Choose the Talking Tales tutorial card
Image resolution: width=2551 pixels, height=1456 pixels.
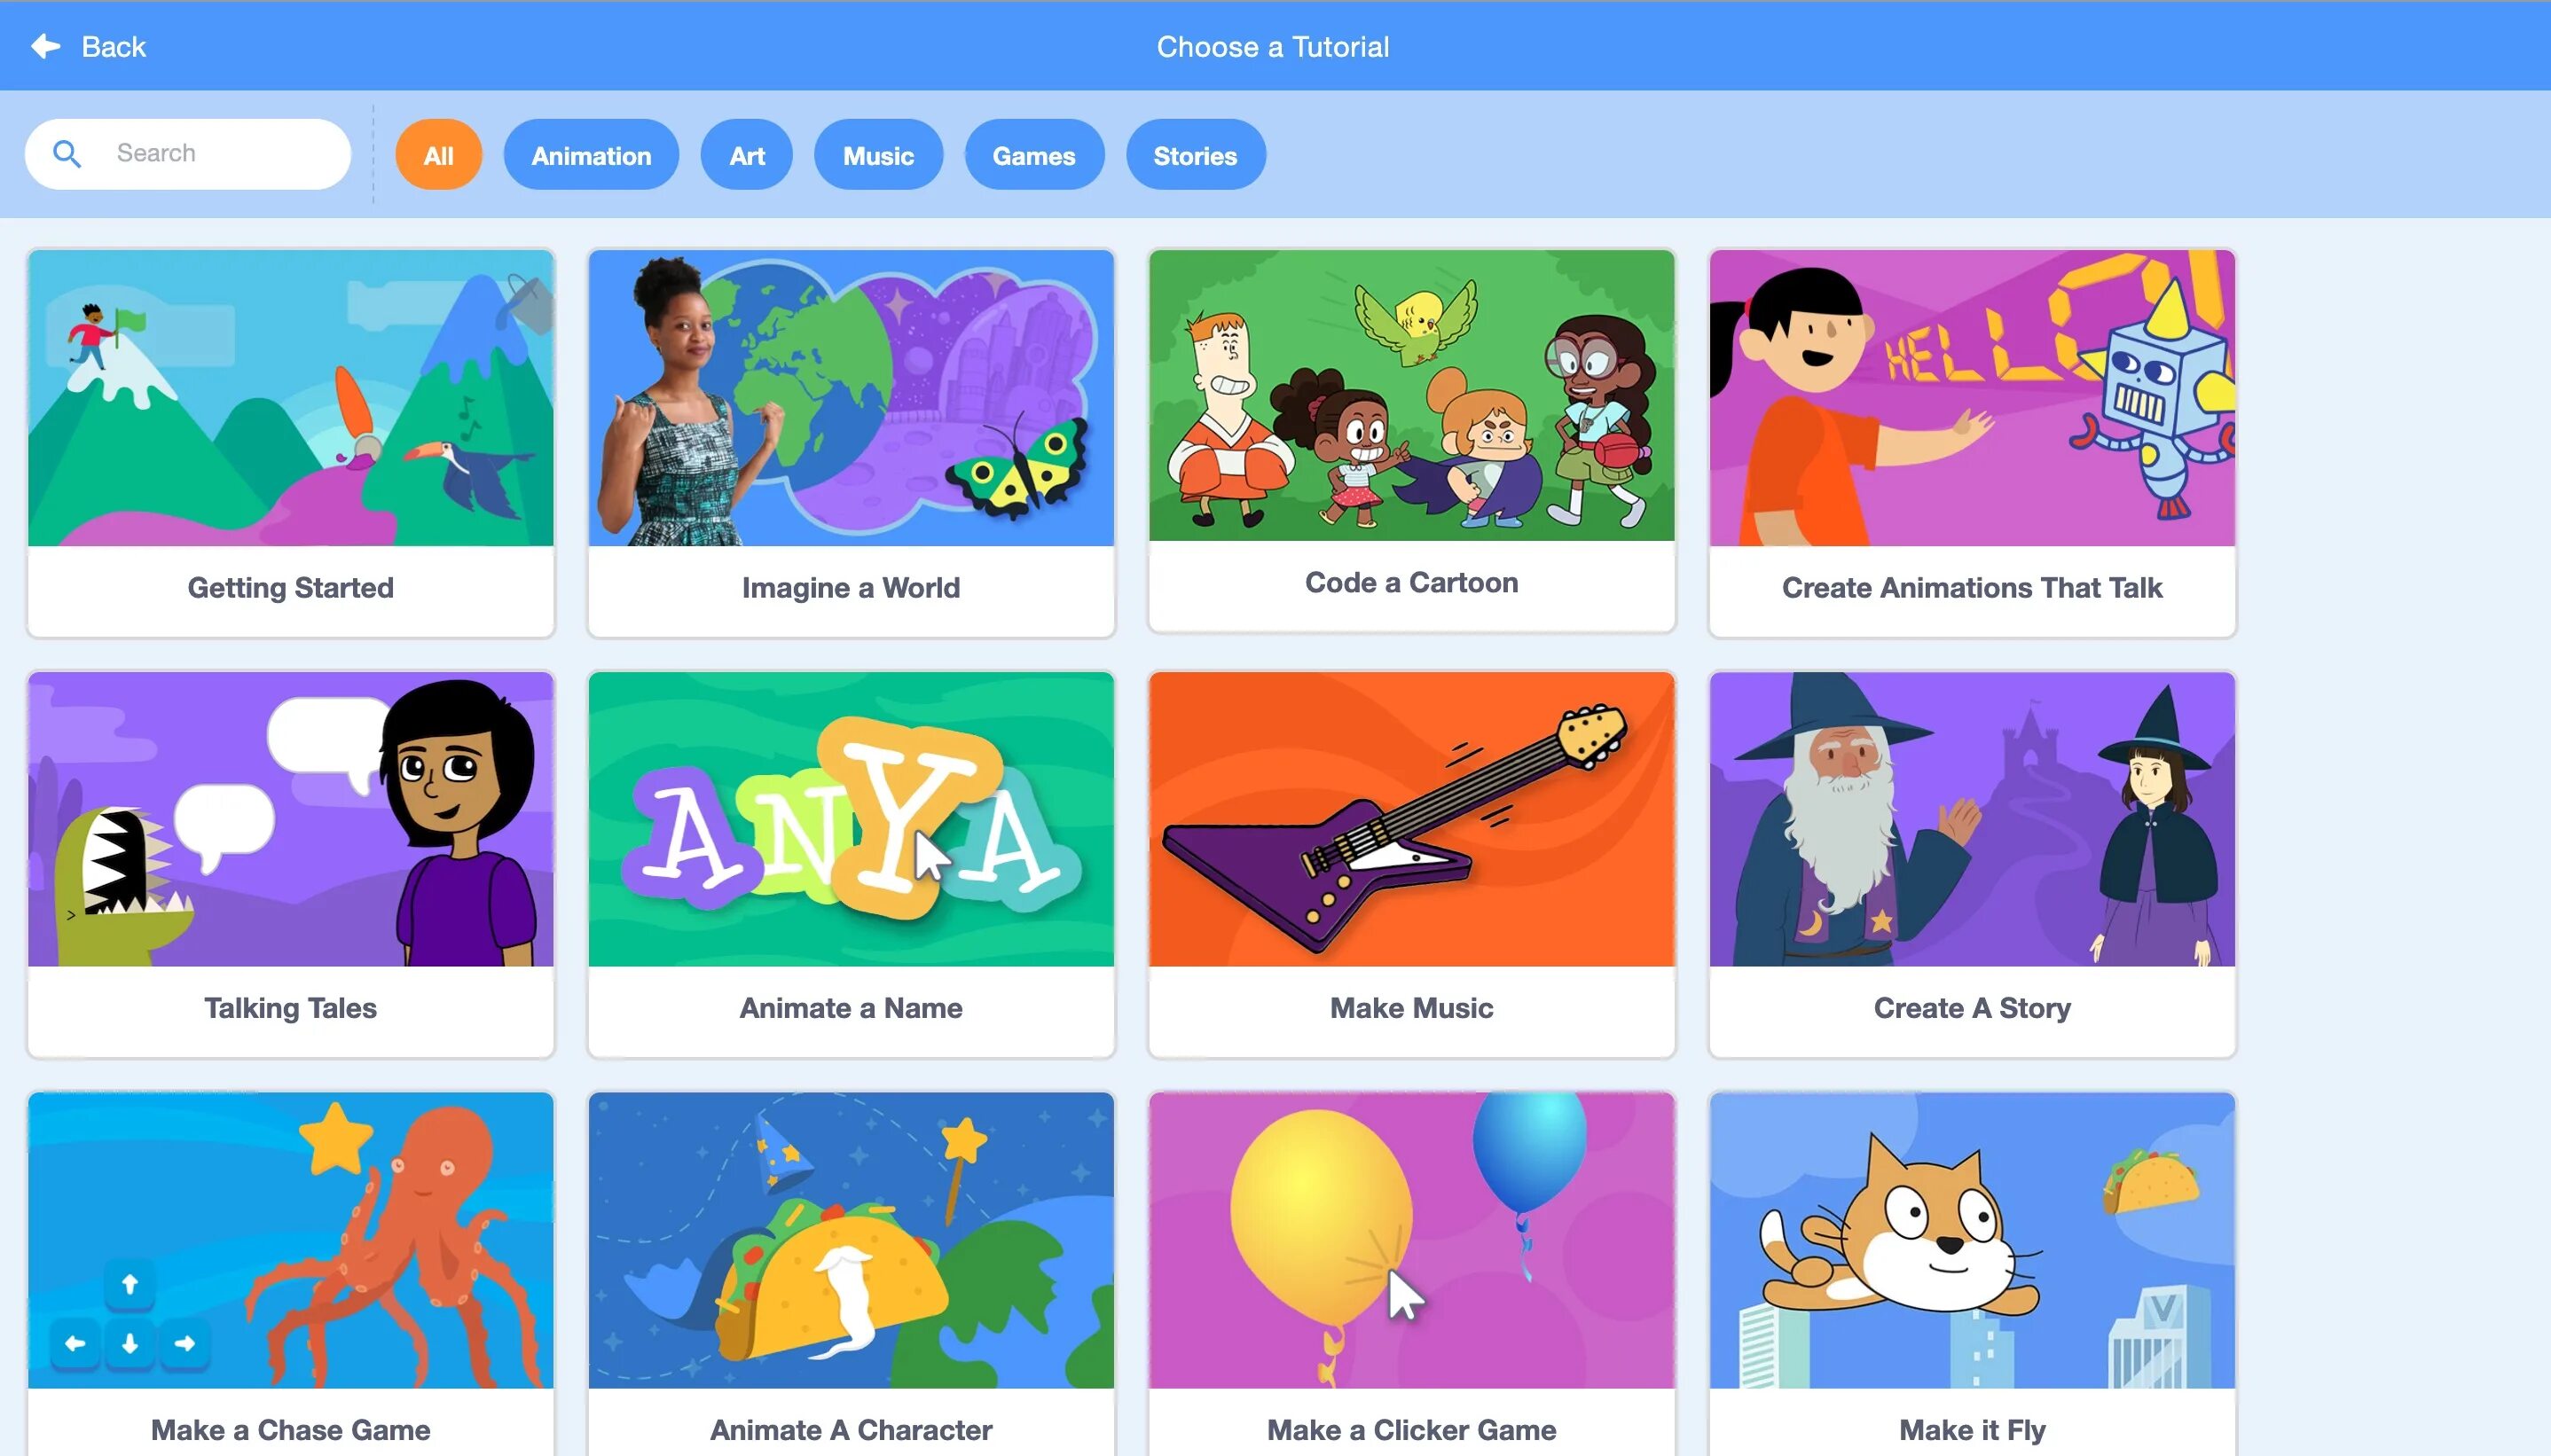point(291,864)
